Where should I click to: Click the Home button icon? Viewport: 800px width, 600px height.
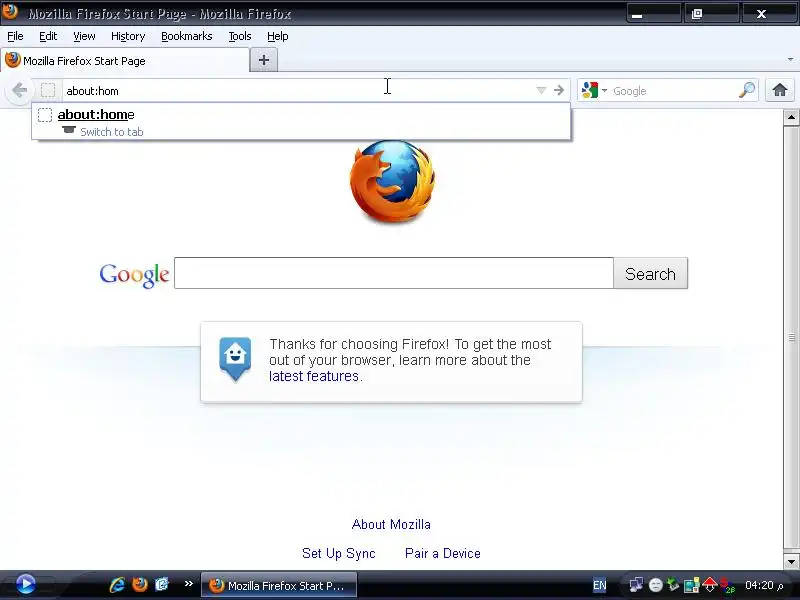780,90
